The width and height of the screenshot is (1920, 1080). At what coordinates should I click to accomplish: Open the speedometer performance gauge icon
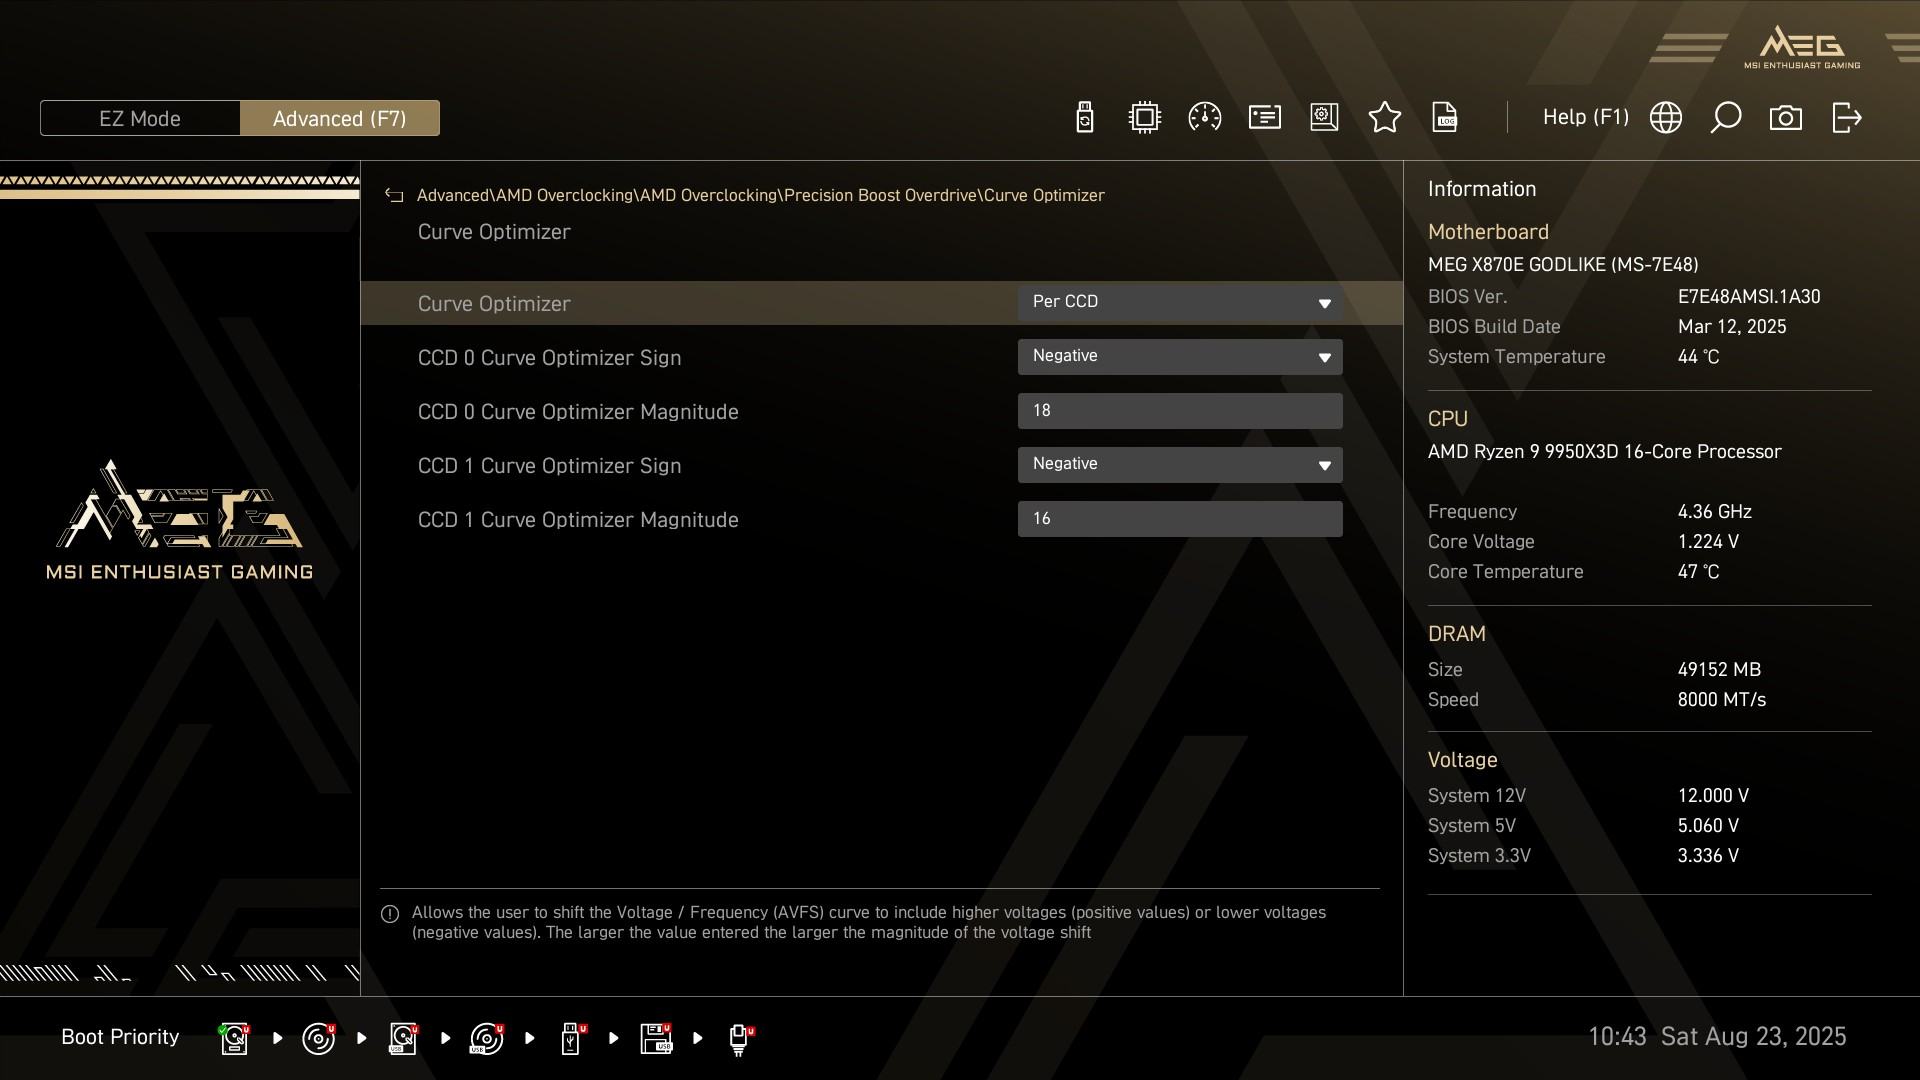click(1204, 118)
